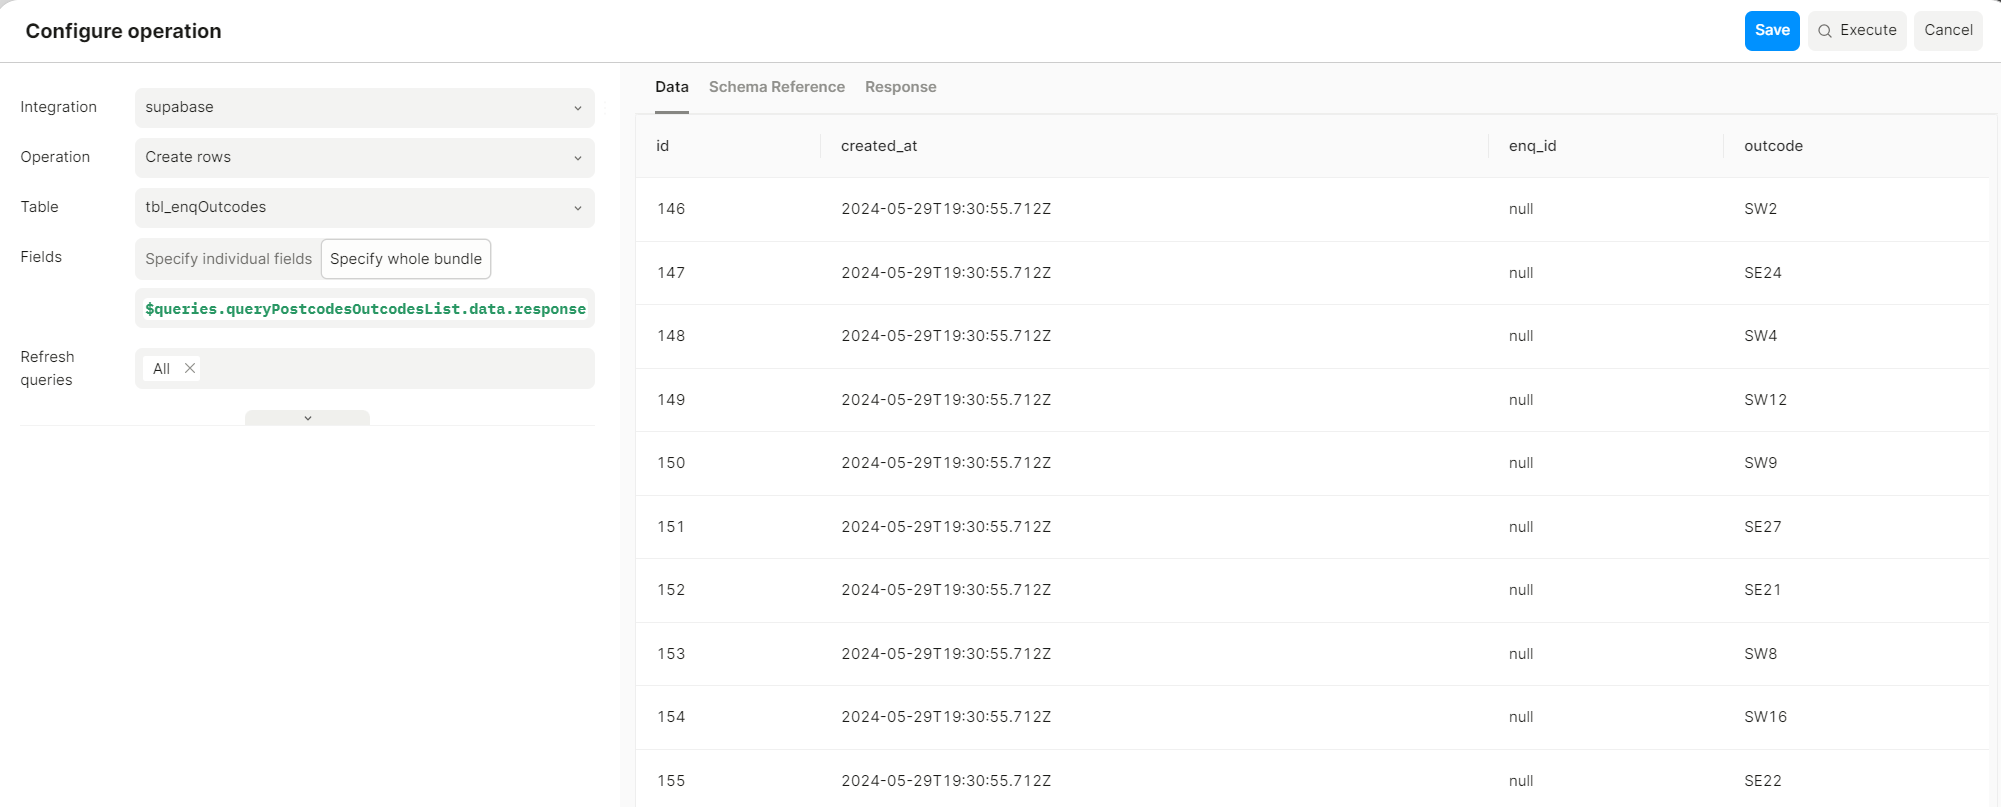Expand the settings panel collapse chevron

[x=307, y=418]
